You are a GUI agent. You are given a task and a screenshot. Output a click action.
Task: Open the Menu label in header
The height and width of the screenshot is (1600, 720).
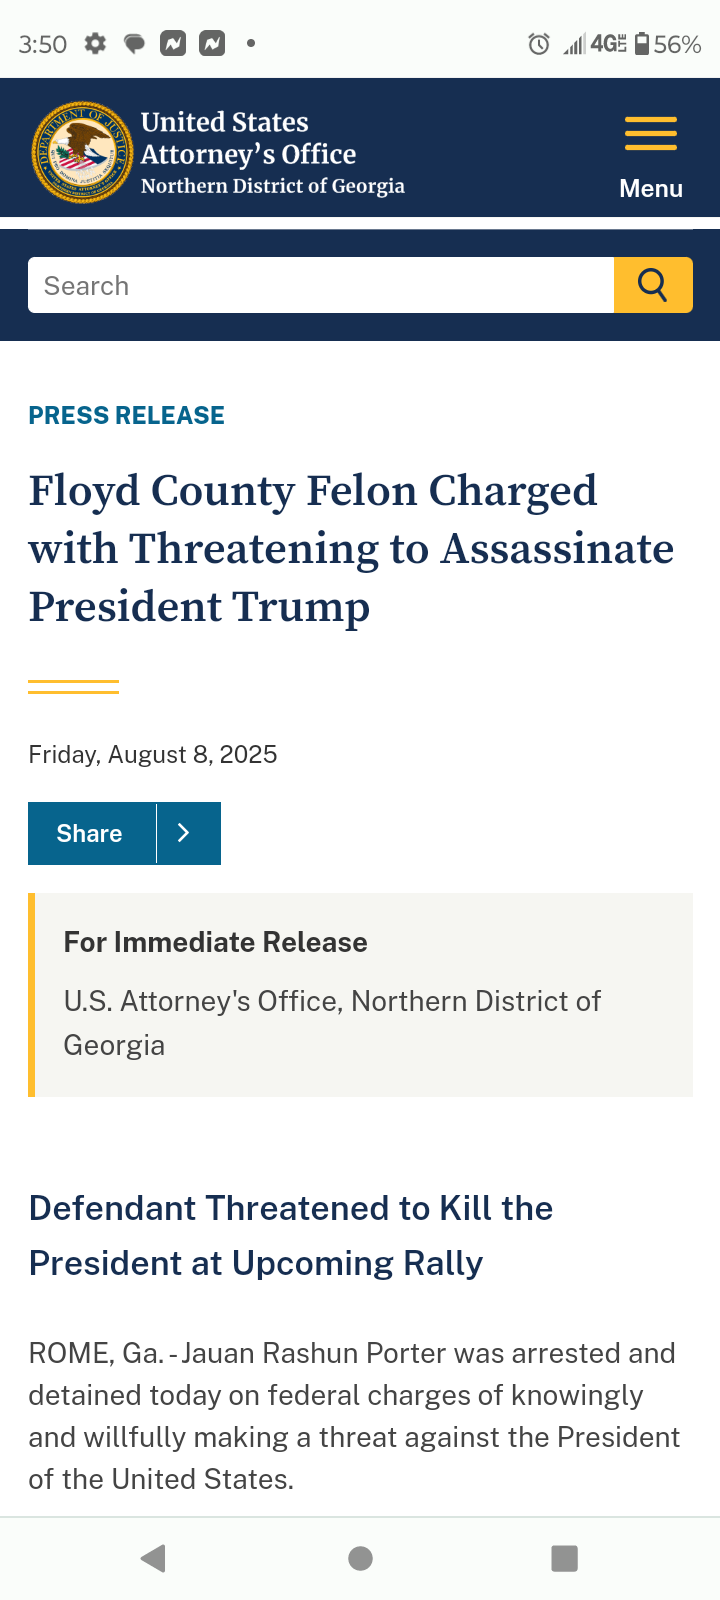[651, 188]
